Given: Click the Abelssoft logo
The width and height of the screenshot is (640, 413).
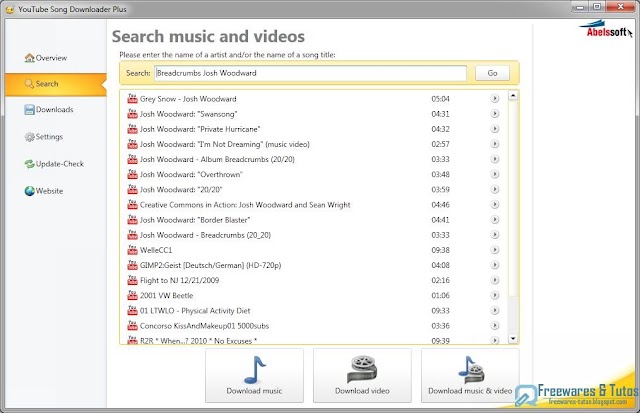Looking at the screenshot, I should (606, 29).
